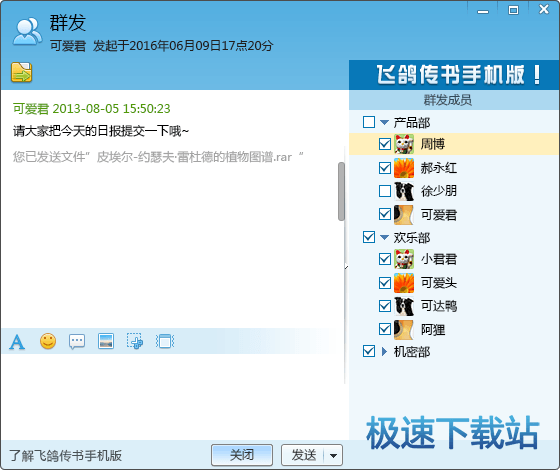Select the 可爱头 member name
The height and width of the screenshot is (470, 560).
[x=439, y=283]
